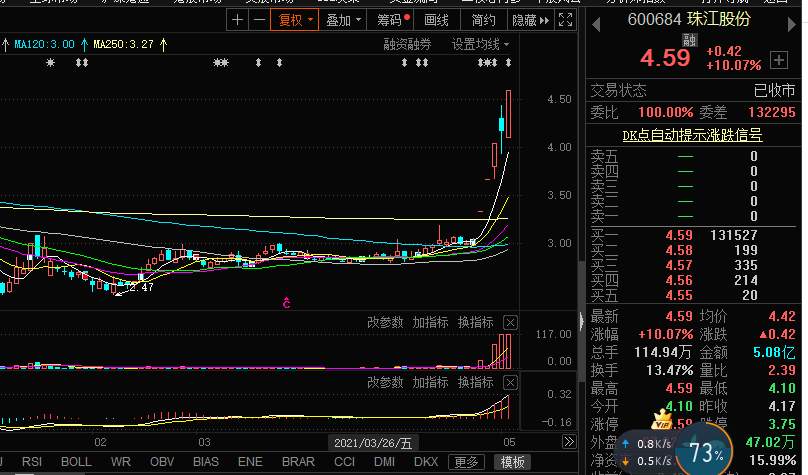
Task: Close the volume indicator sub-panel
Action: coord(510,323)
